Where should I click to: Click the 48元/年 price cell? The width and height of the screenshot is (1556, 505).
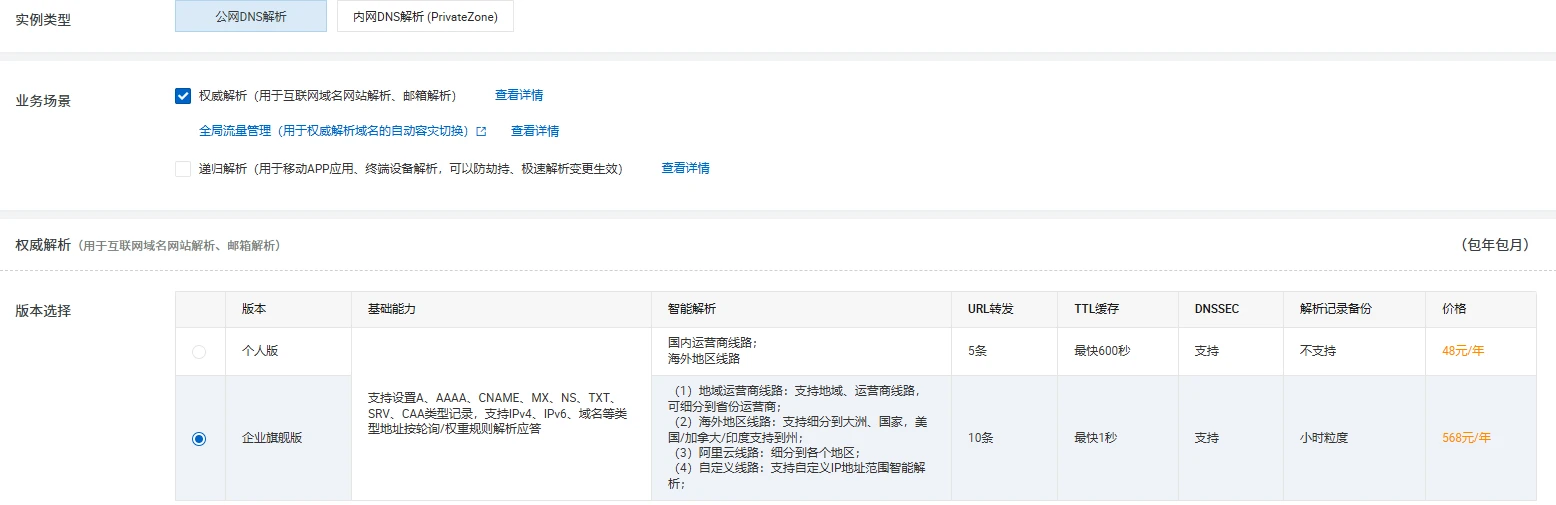(1461, 352)
